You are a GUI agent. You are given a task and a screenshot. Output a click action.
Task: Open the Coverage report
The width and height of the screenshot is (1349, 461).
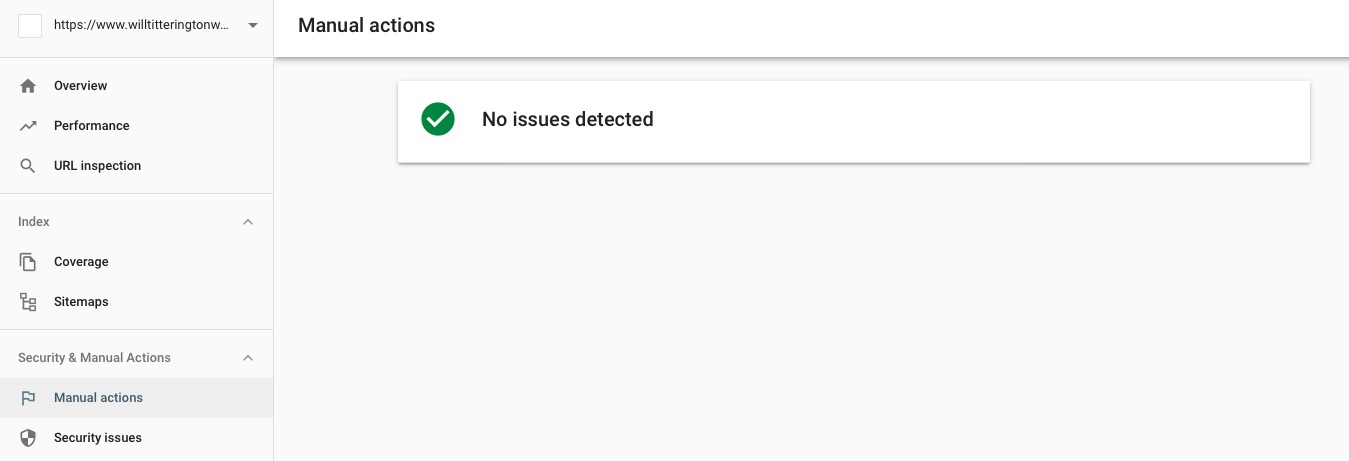(x=81, y=262)
